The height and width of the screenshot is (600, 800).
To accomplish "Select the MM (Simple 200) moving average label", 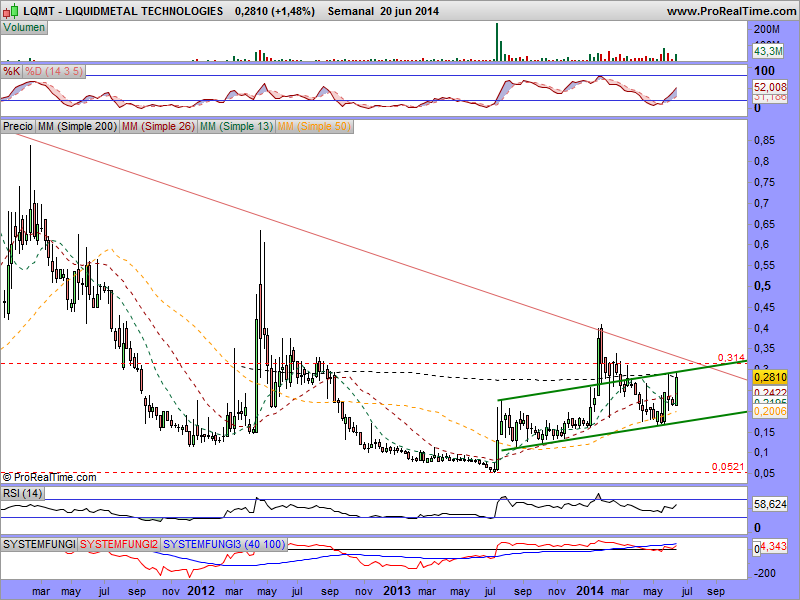I will [78, 126].
